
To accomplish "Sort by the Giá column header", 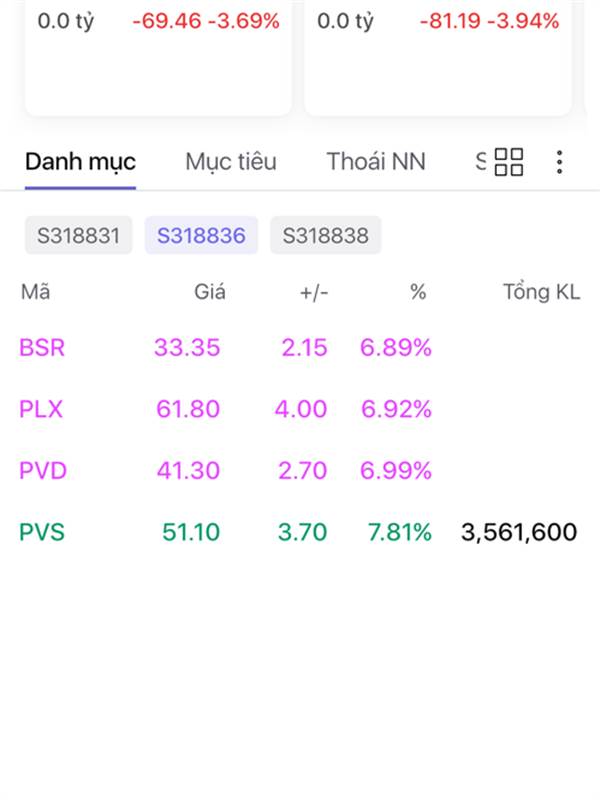I will [209, 292].
